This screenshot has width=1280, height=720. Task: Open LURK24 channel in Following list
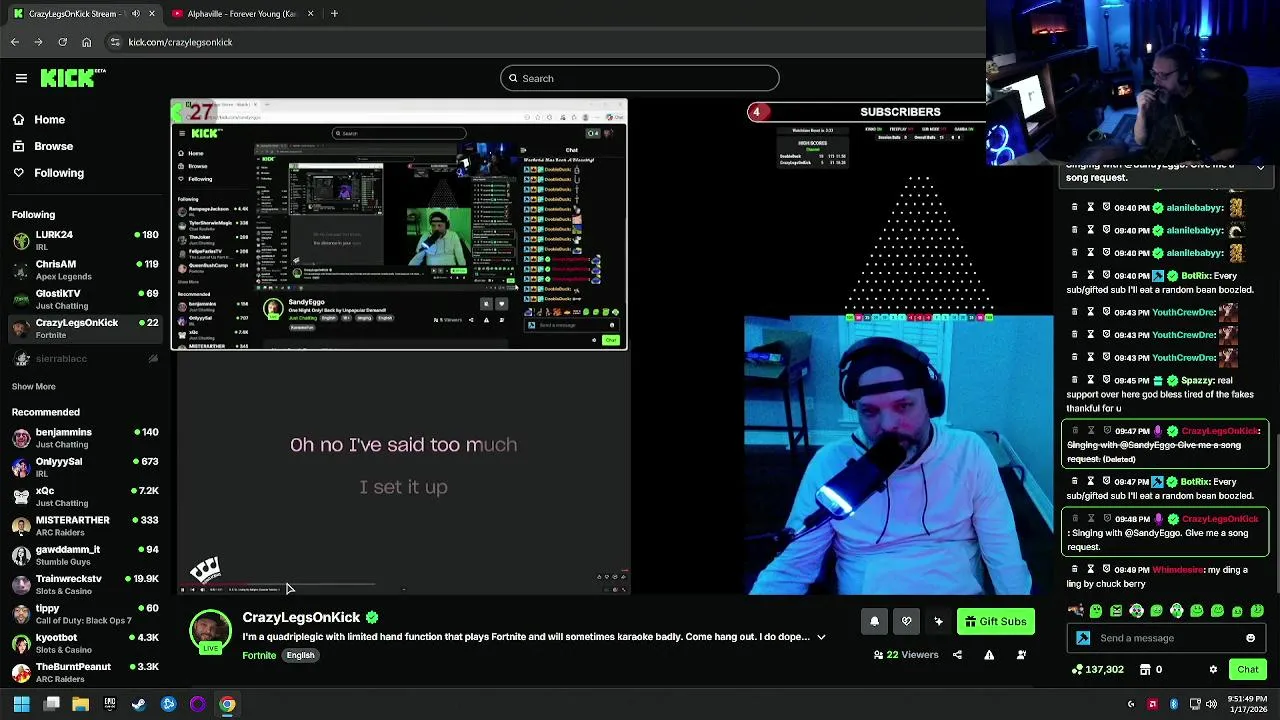coord(85,240)
